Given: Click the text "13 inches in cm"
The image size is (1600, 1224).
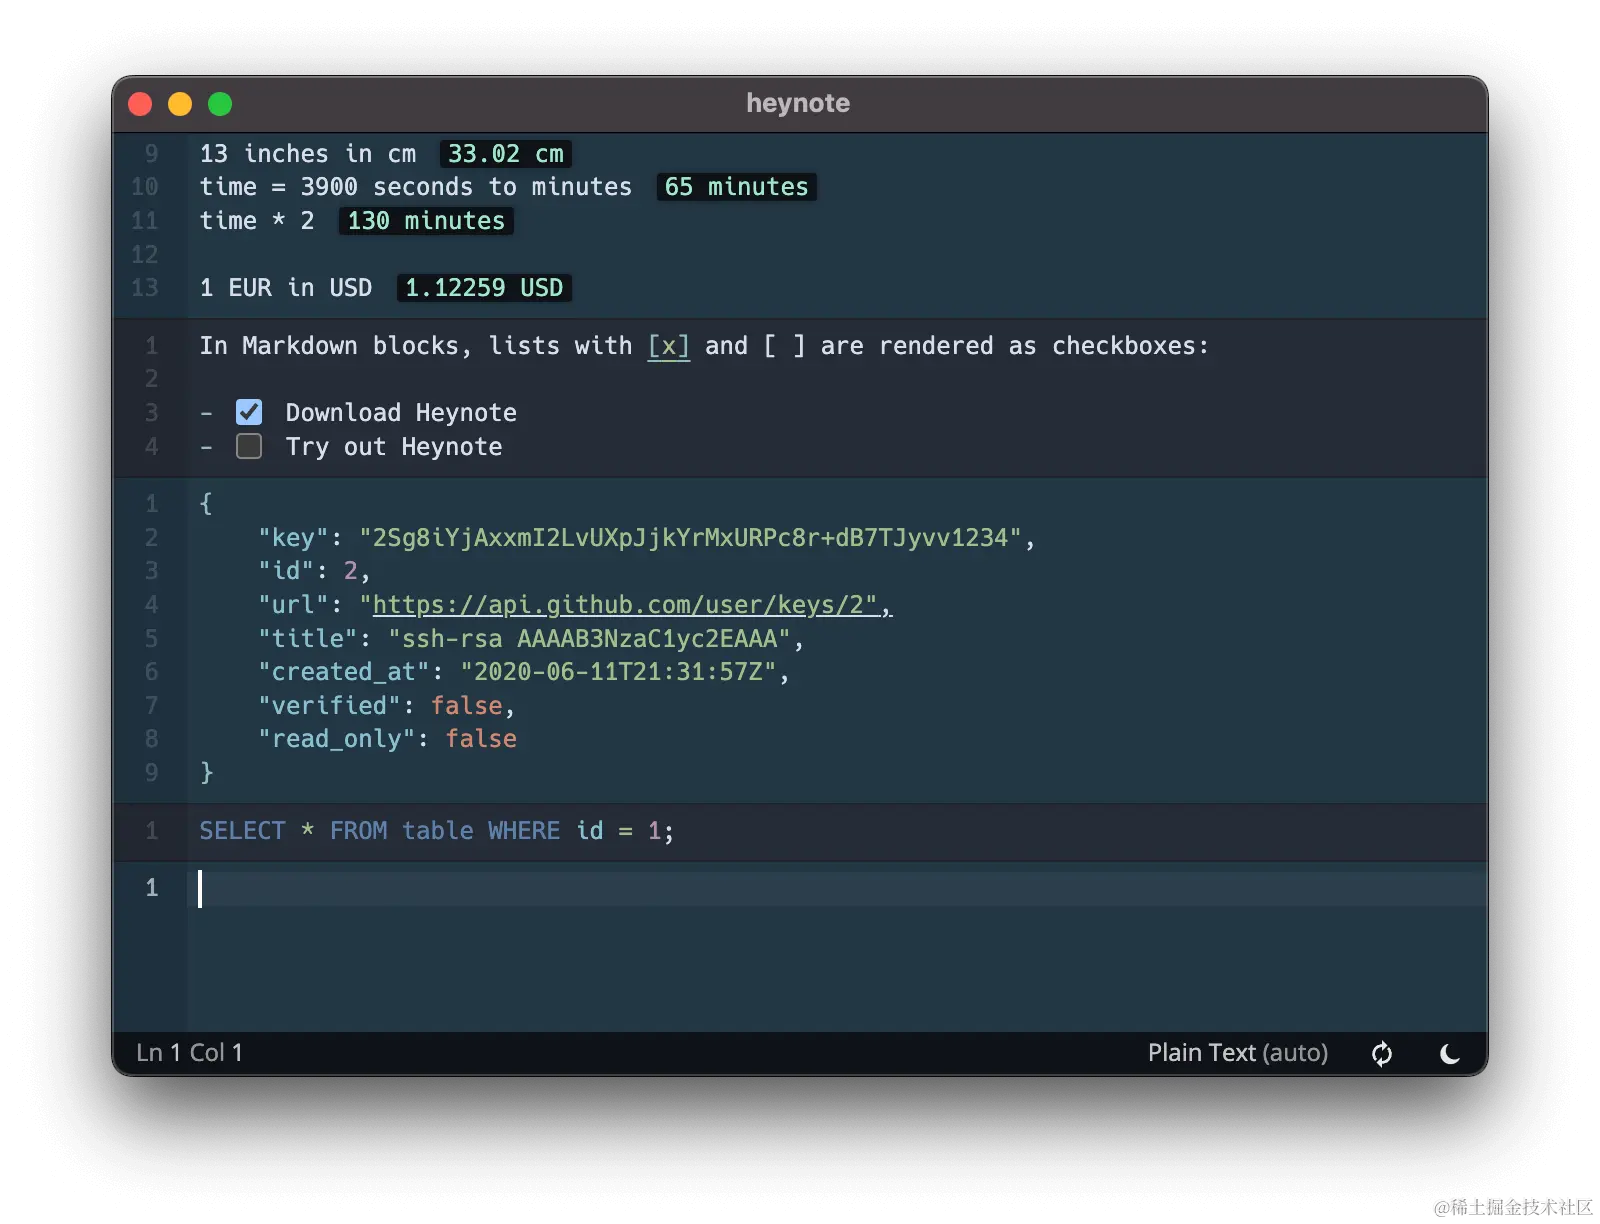Looking at the screenshot, I should click(308, 154).
